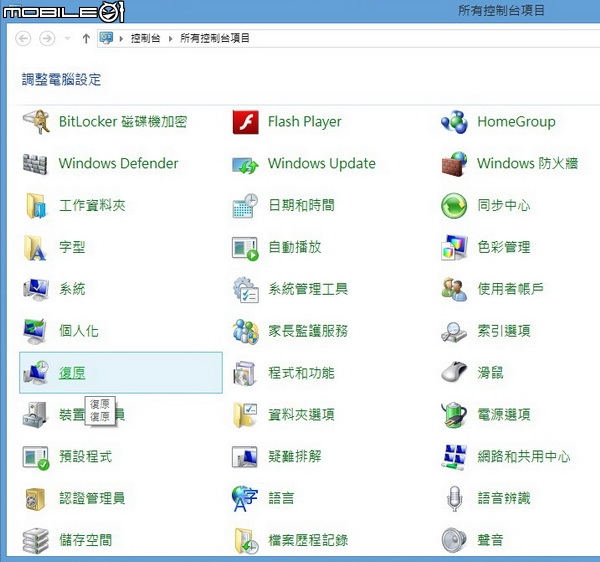
Task: Click the 網路和共用中心 link text
Action: pos(524,456)
